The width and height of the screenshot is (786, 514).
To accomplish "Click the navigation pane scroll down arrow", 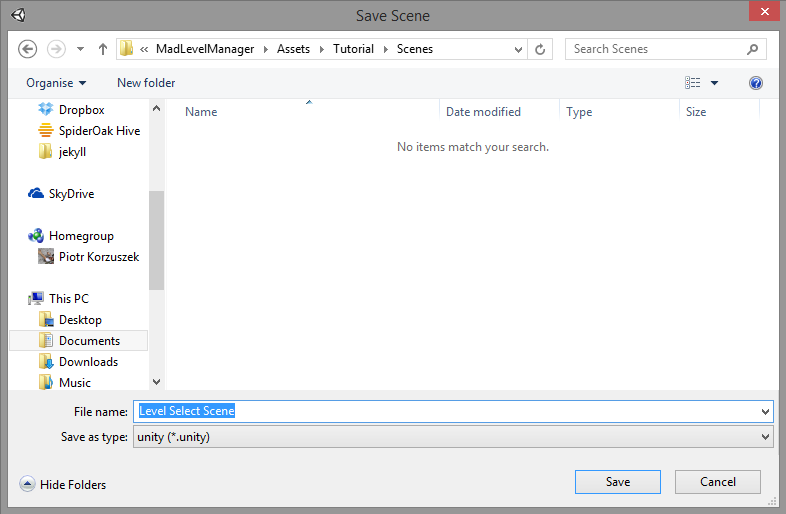I will pos(156,381).
